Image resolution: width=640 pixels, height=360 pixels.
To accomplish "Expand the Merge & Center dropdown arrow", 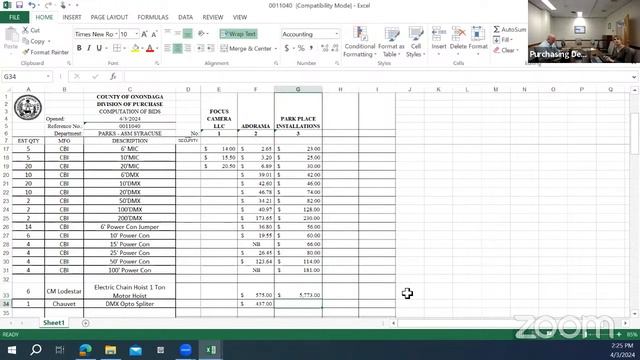I will point(276,49).
